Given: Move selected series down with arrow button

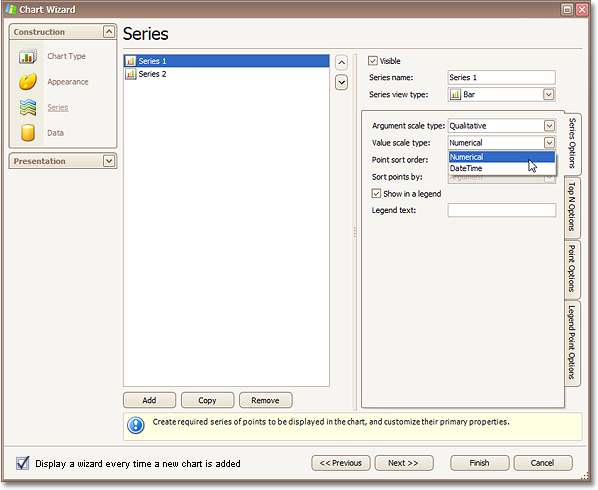Looking at the screenshot, I should [x=341, y=82].
